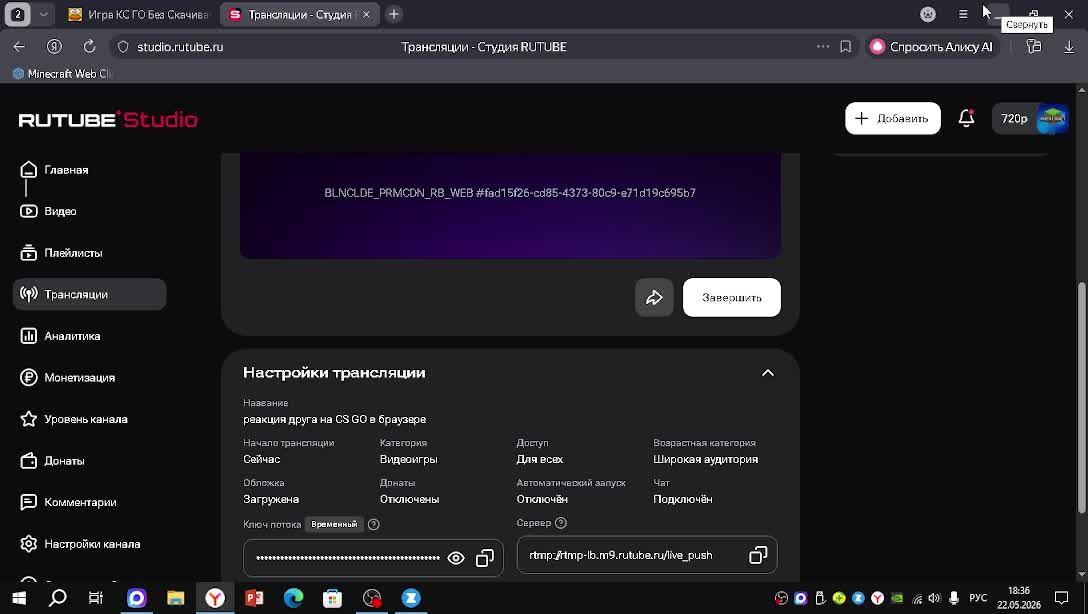Click the studio.rutube.ru address bar
Image resolution: width=1088 pixels, height=614 pixels.
click(180, 46)
